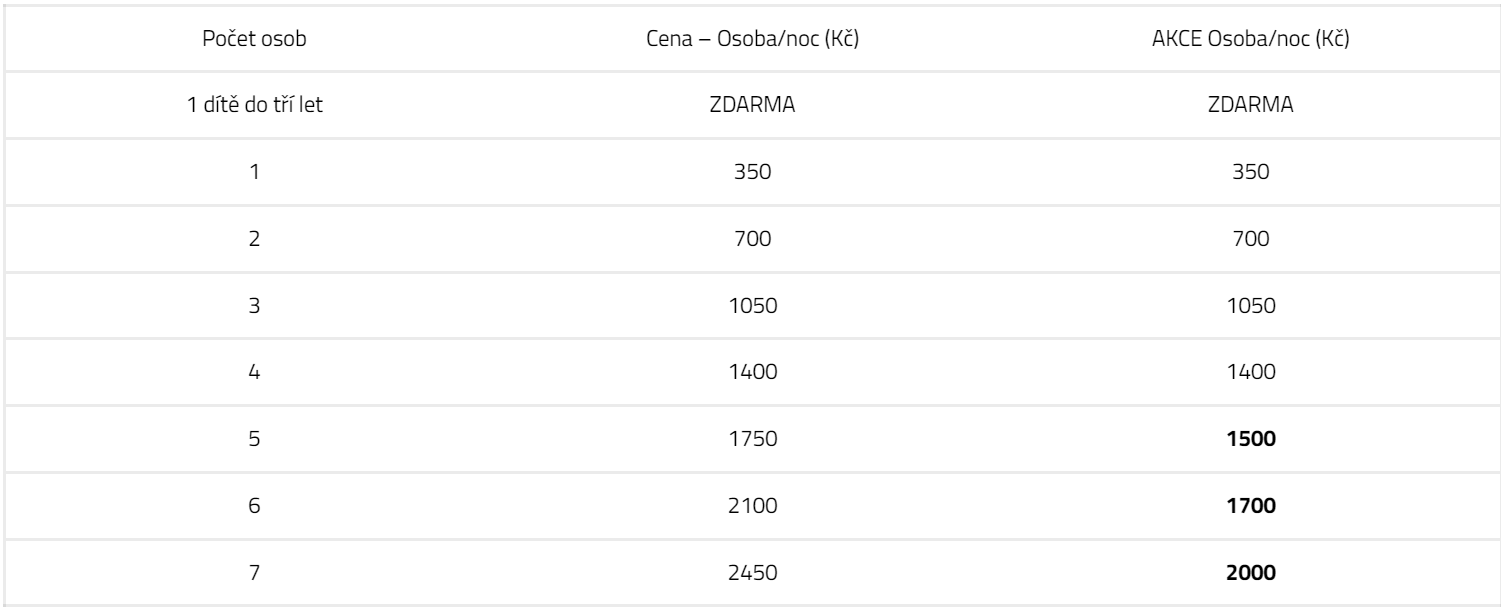The image size is (1501, 611).
Task: Click 700 in the Cena column
Action: [x=753, y=238]
